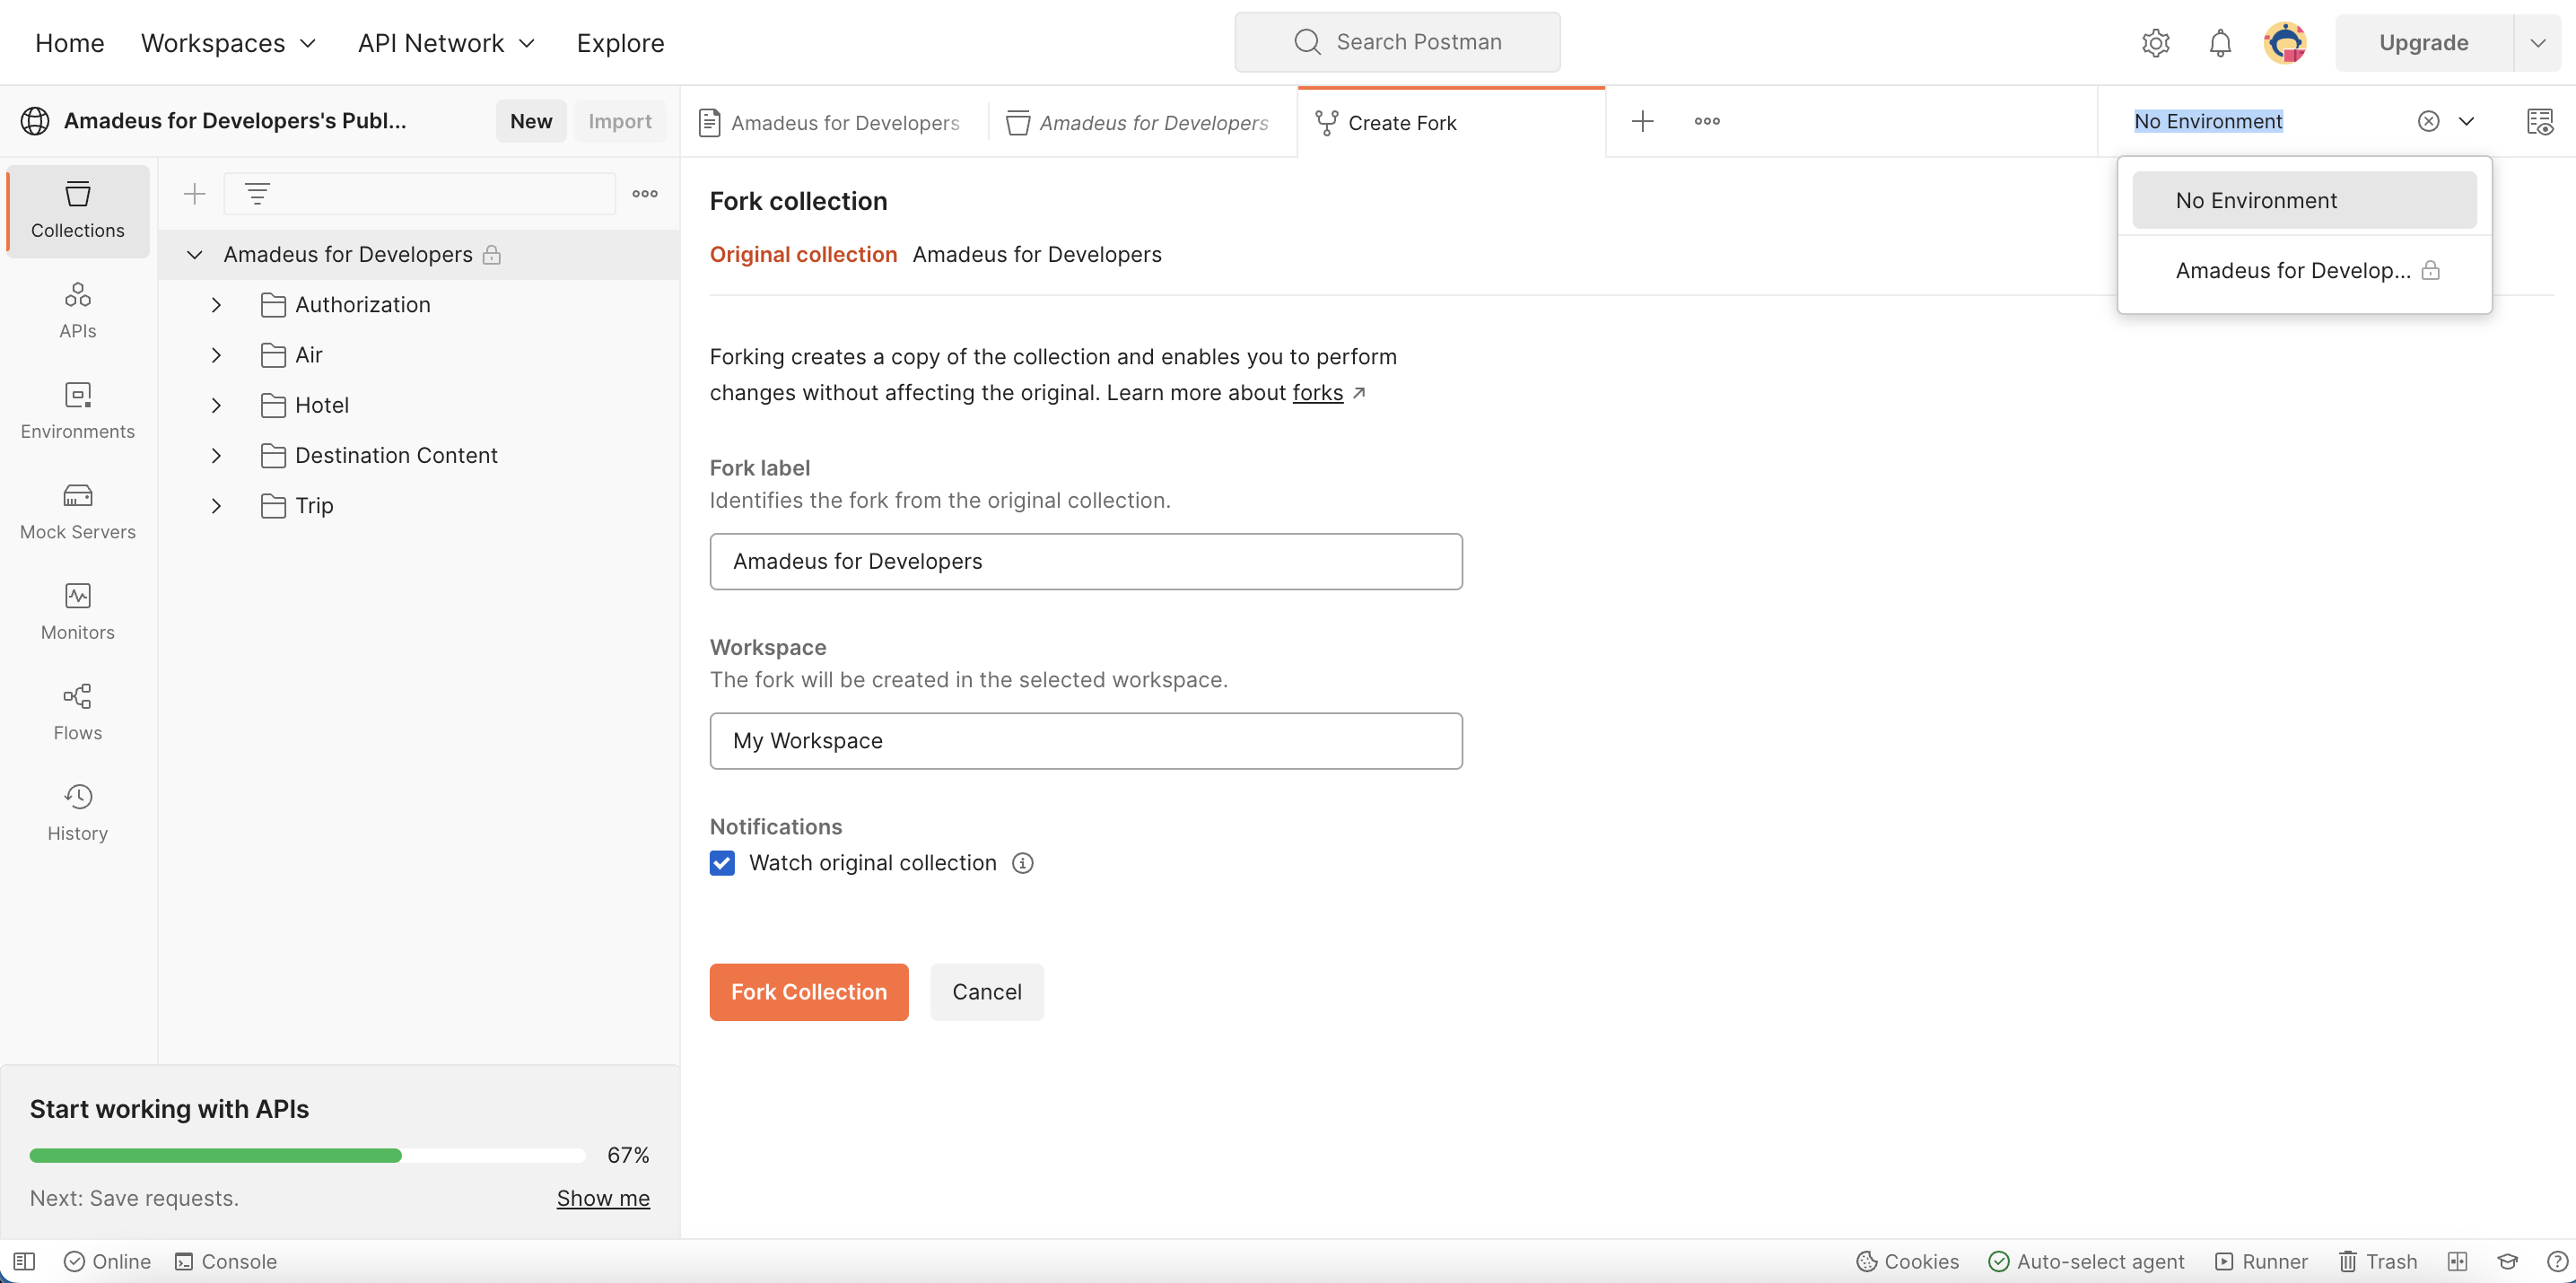Open the Workspaces dropdown menu

[229, 43]
